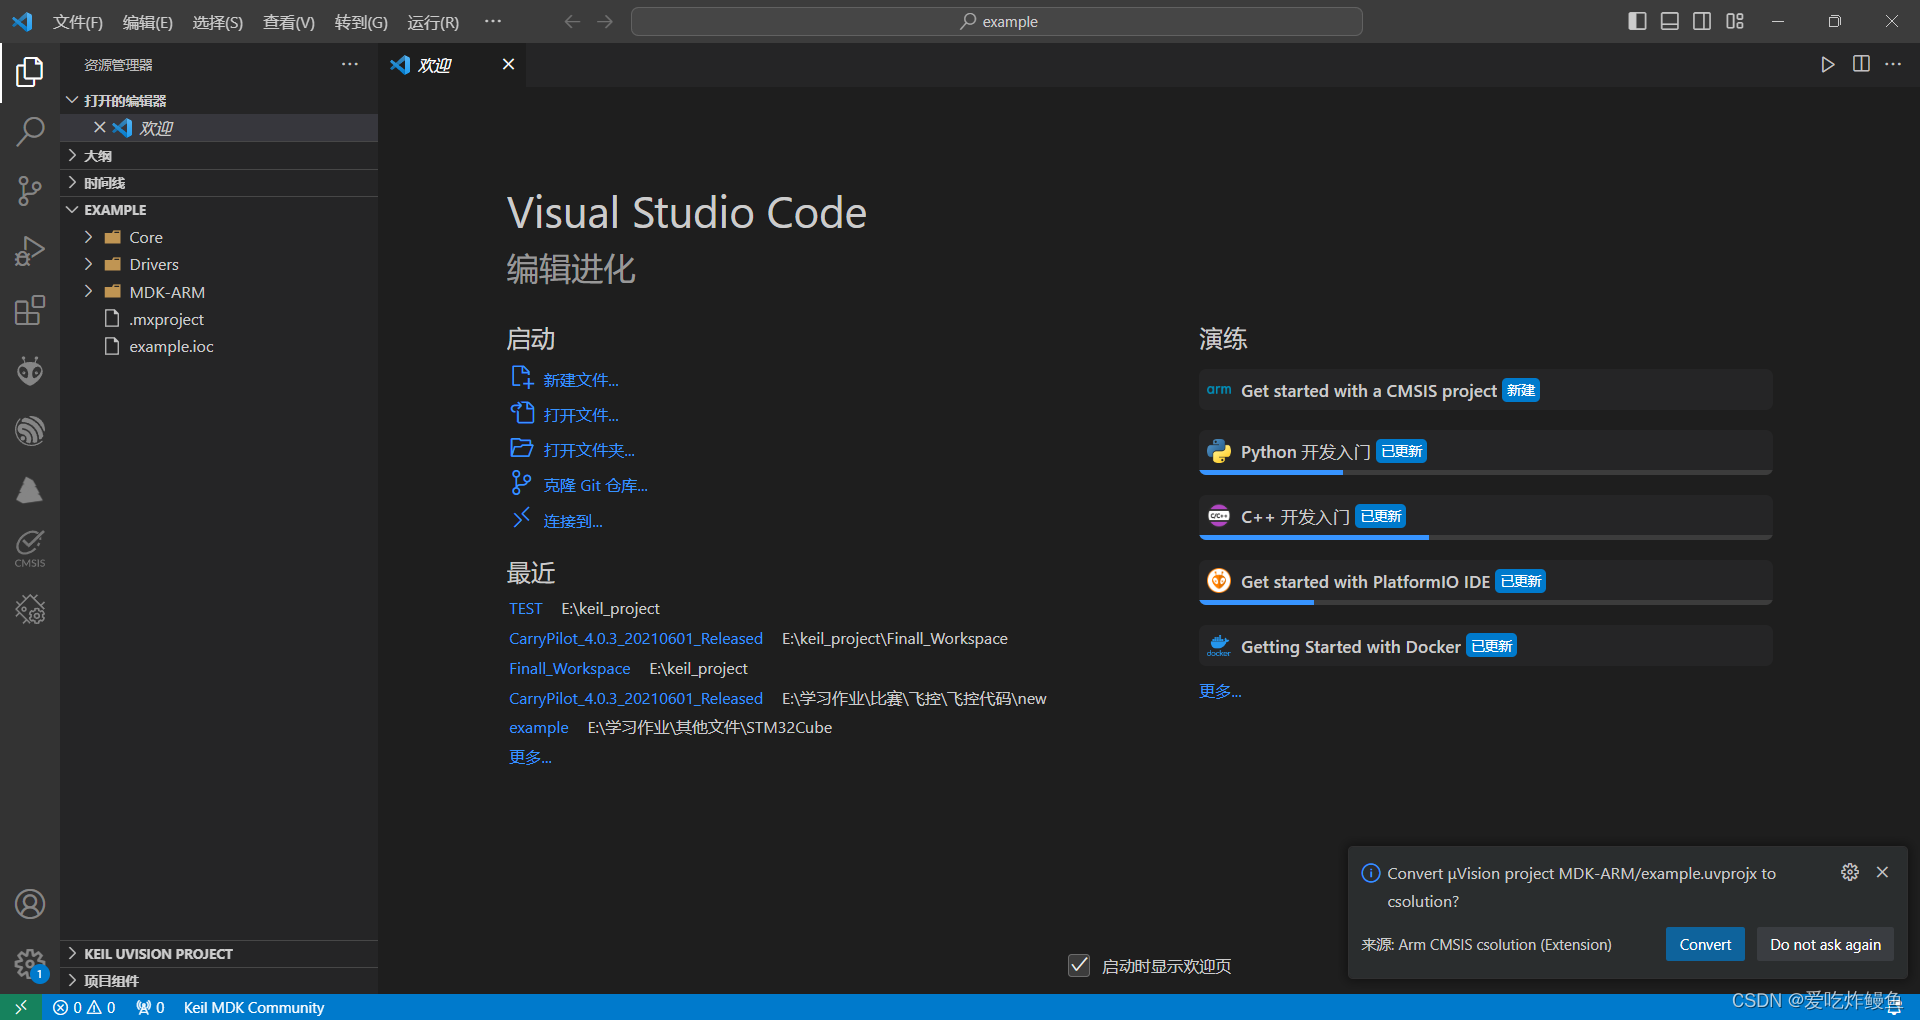Expand the Core folder
Screen dimensions: 1920x1020
(219, 237)
